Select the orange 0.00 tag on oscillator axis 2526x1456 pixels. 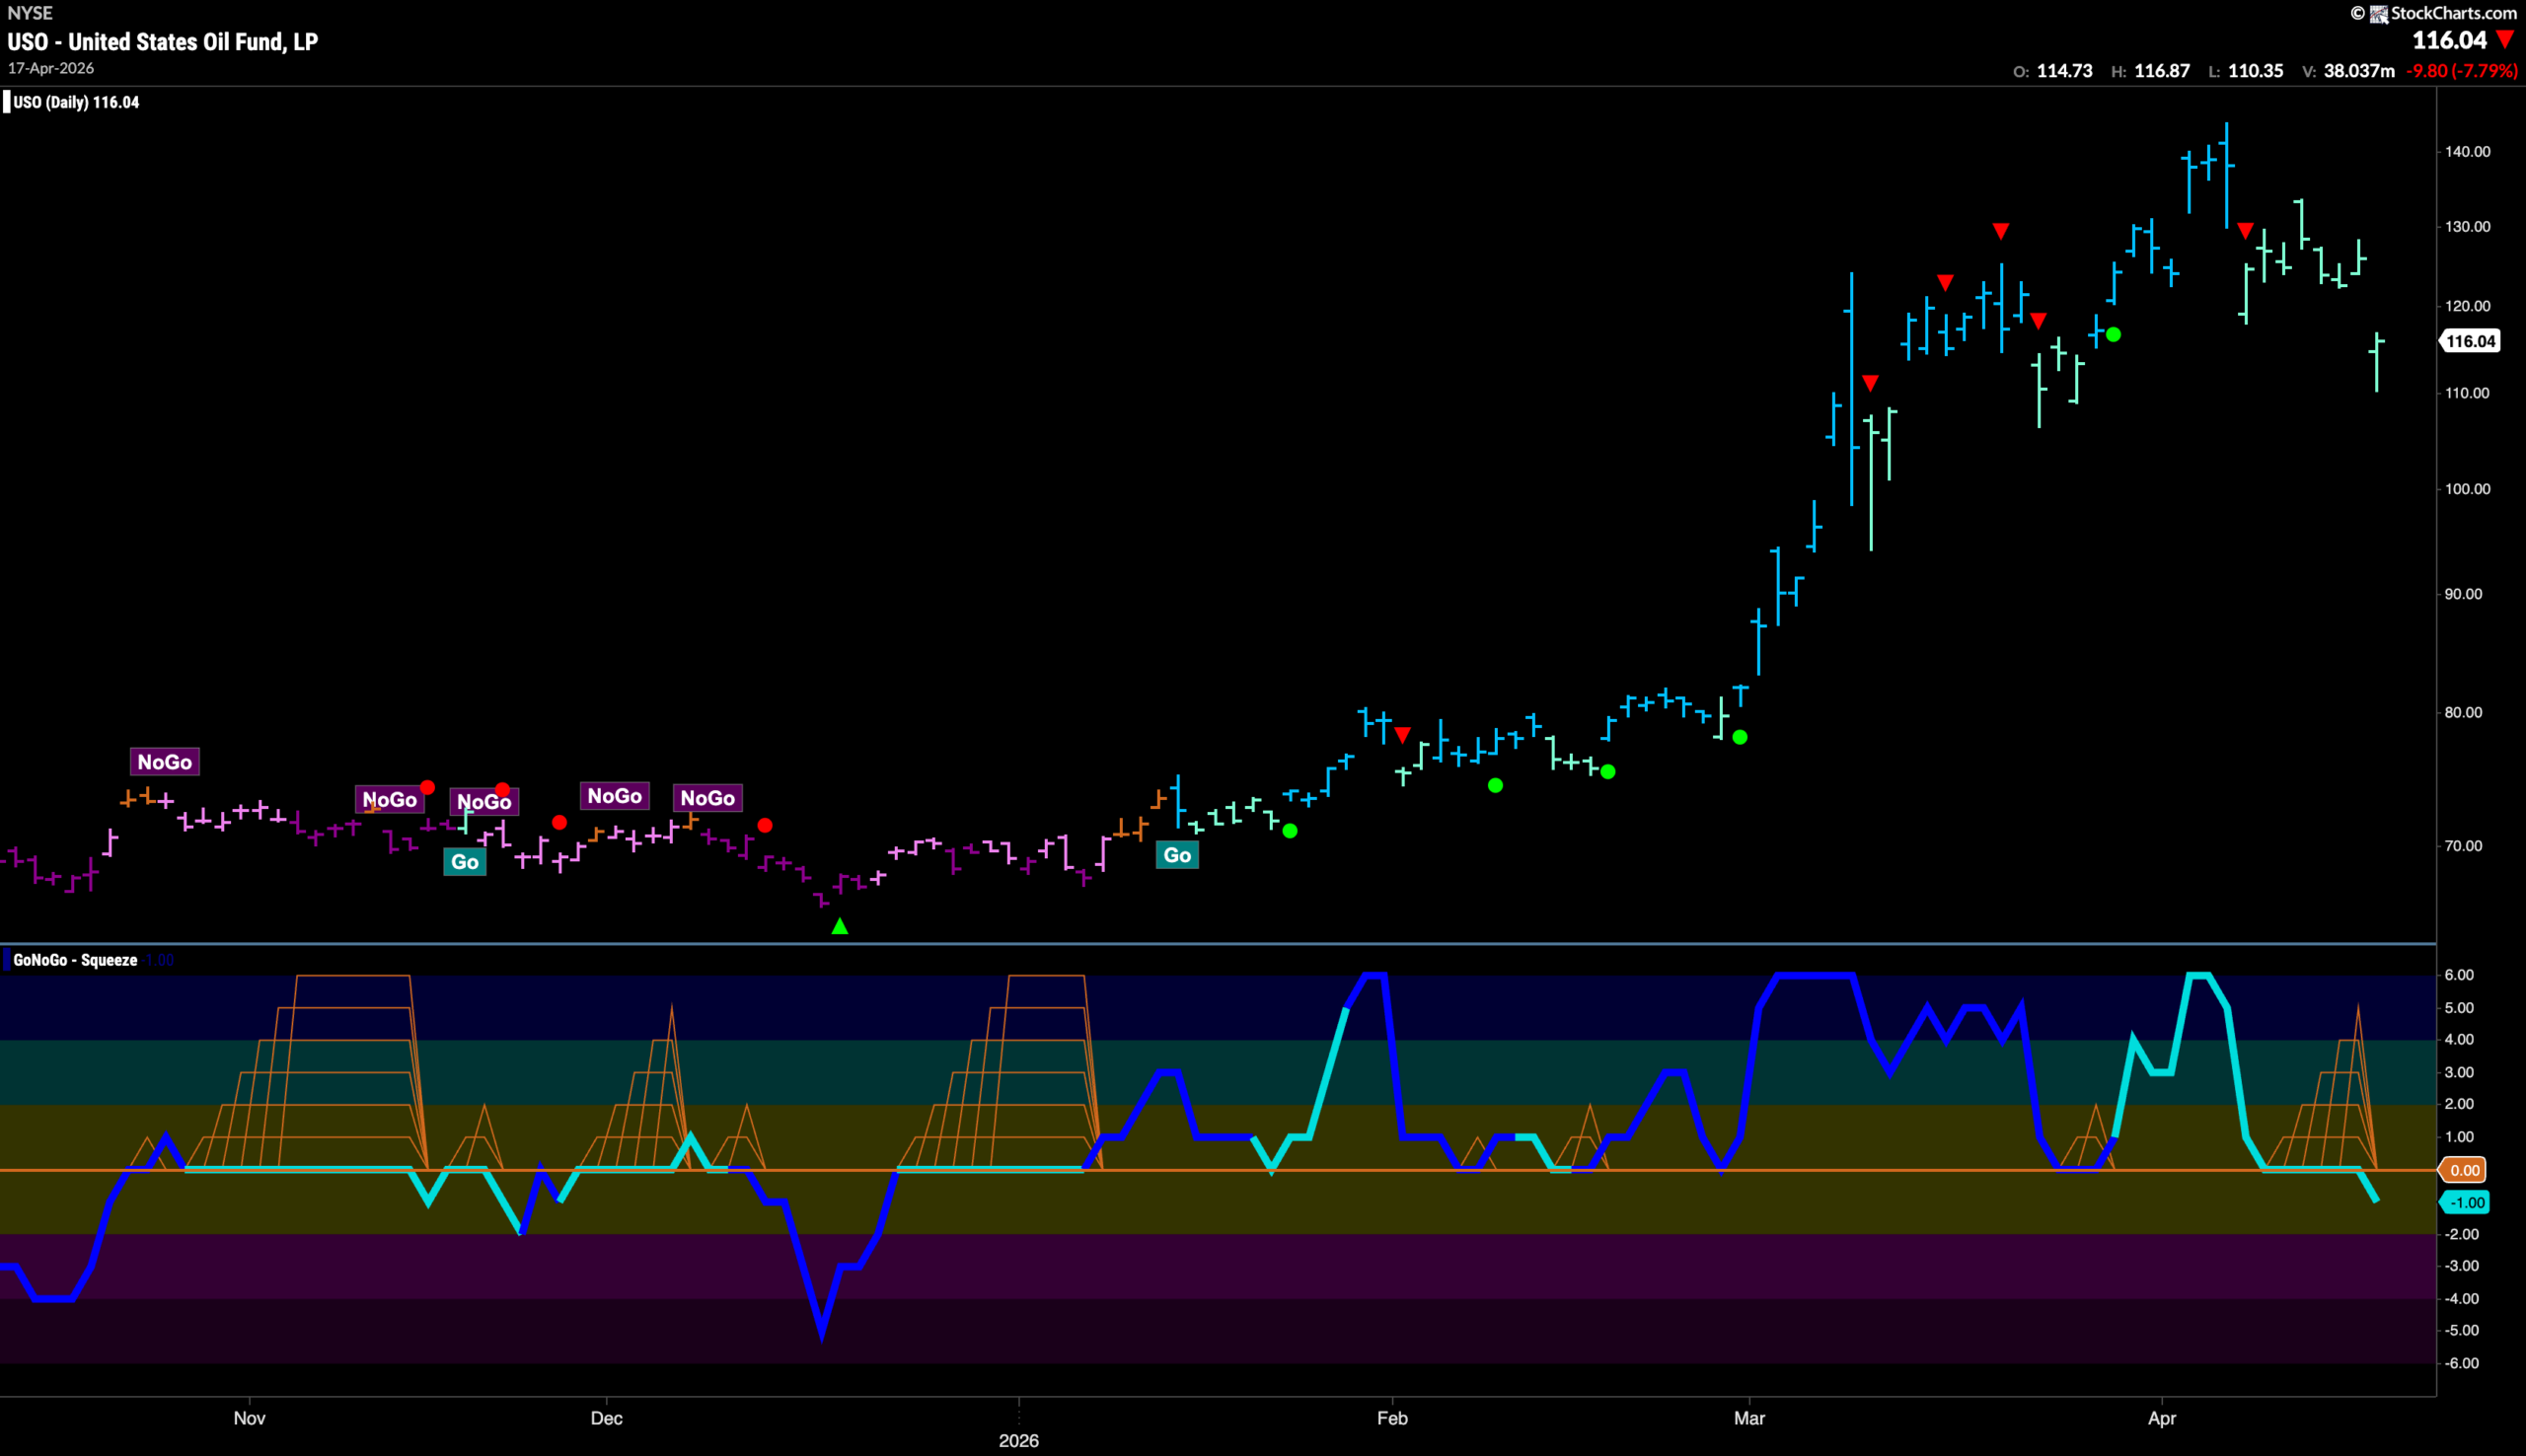click(x=2464, y=1170)
